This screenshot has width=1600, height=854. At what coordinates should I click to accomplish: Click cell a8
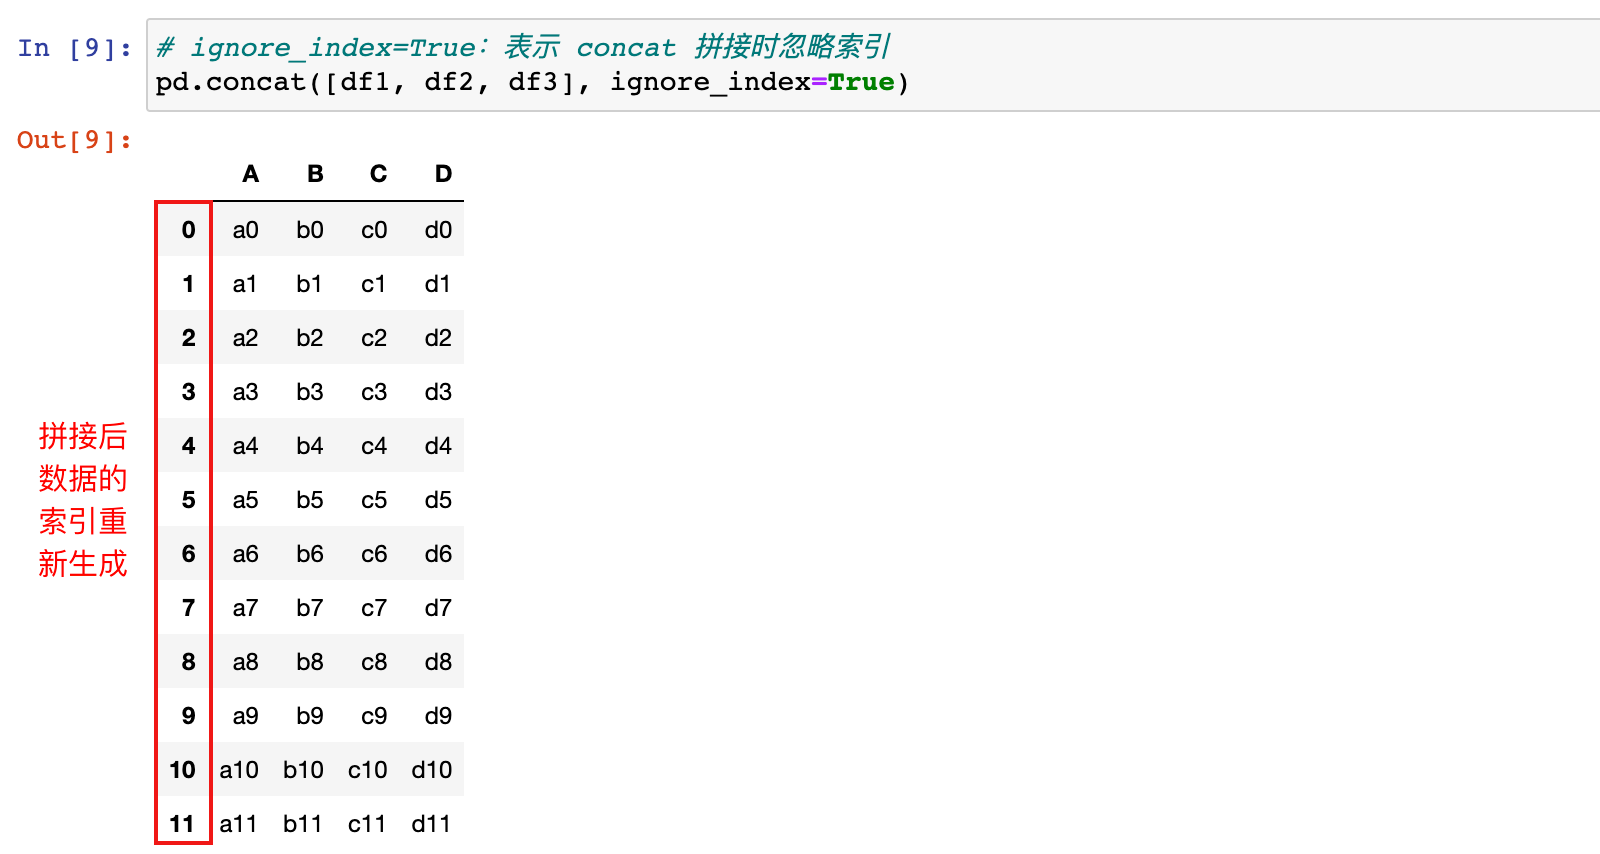245,662
